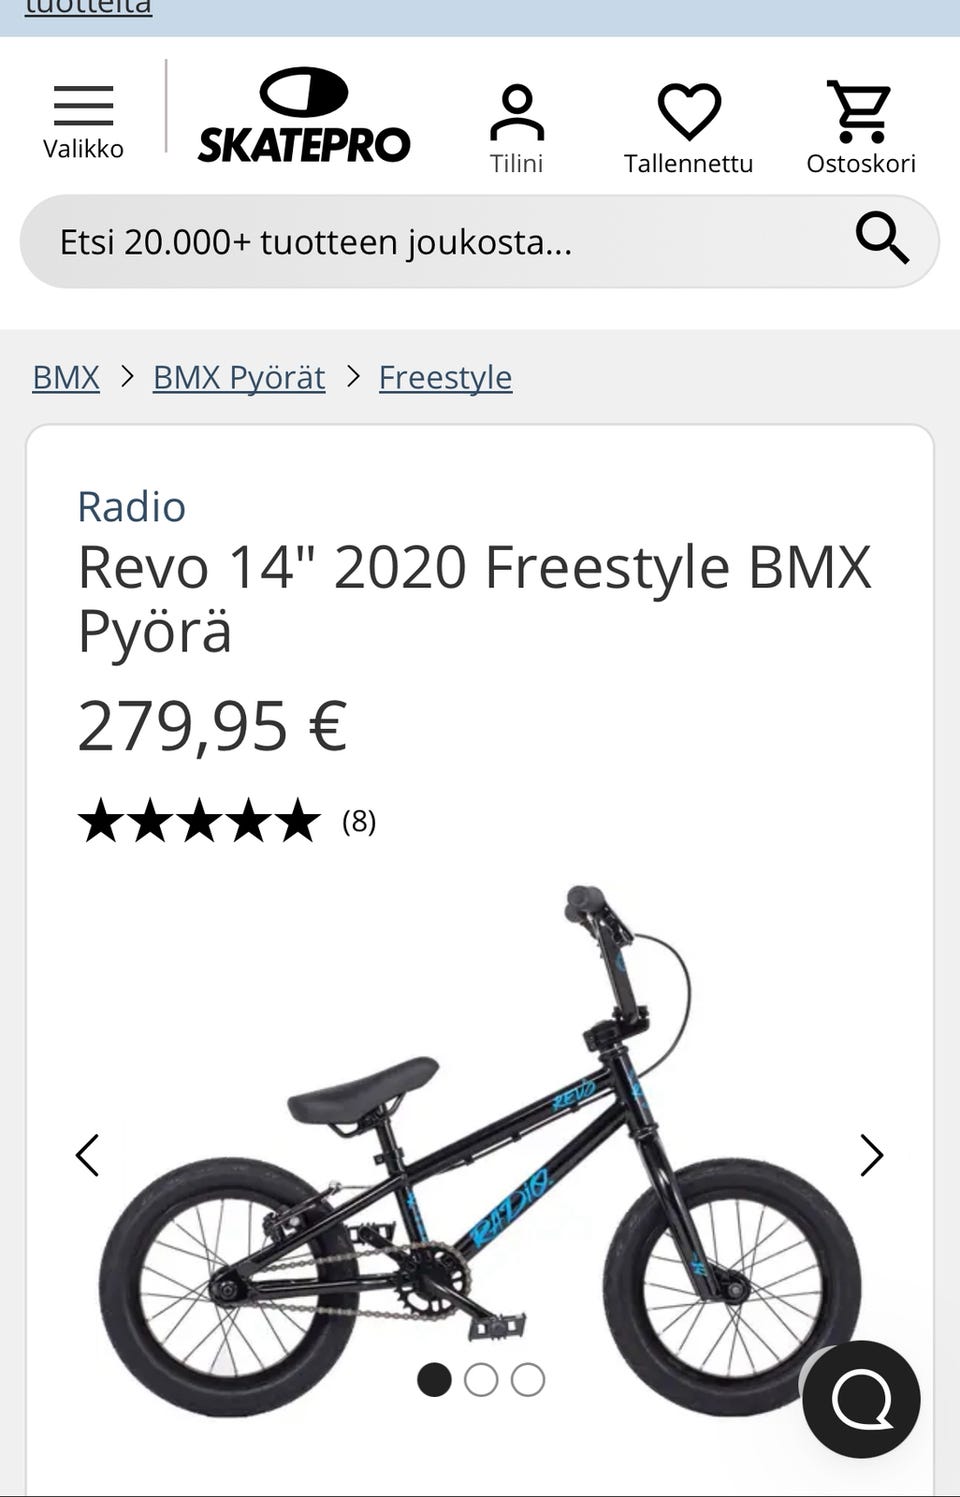
Task: Open the Tilini account icon
Action: pyautogui.click(x=516, y=130)
